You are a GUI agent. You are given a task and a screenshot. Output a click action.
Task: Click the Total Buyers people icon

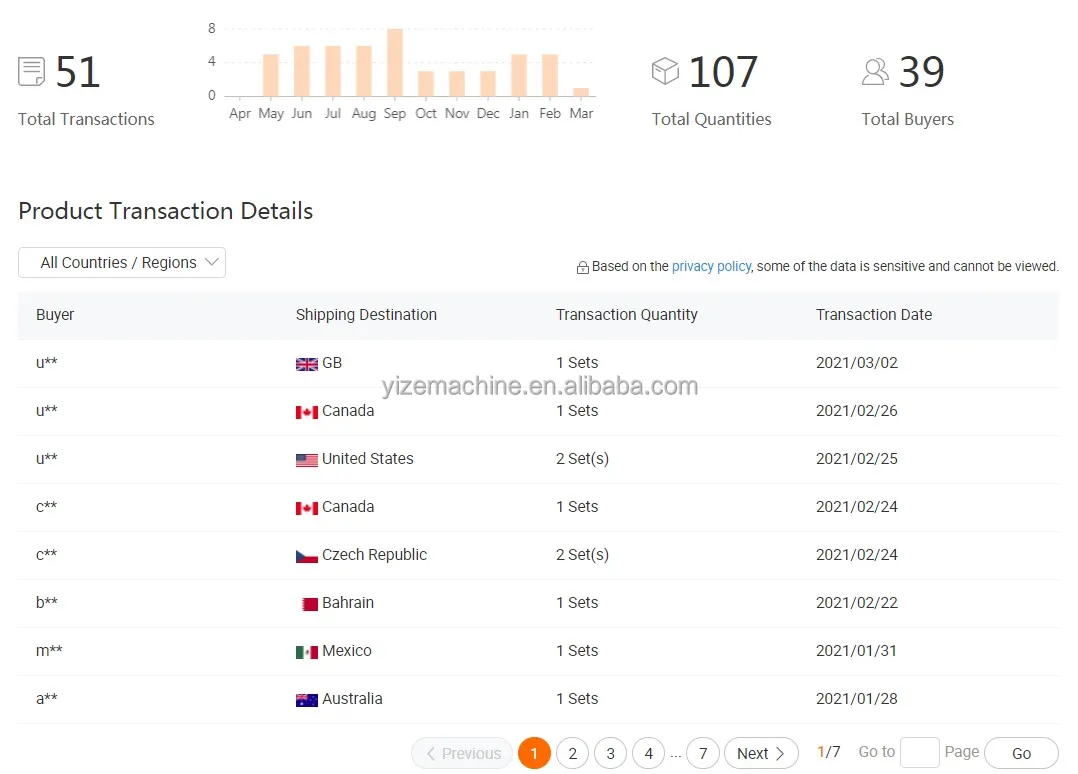874,71
